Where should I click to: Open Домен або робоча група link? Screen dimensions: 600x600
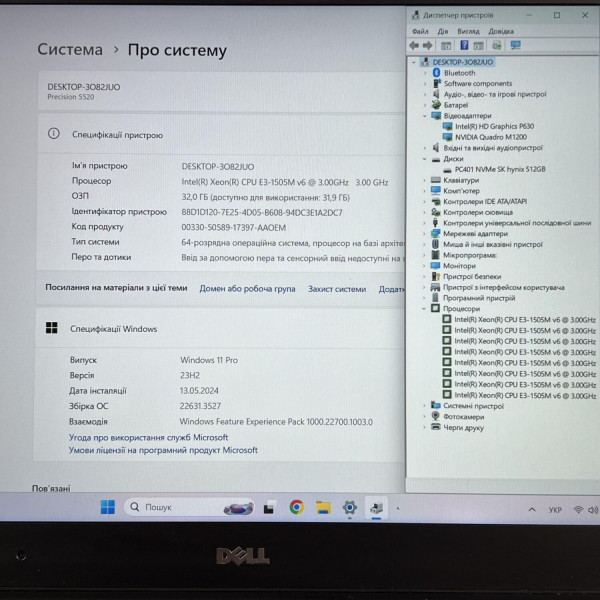point(247,289)
